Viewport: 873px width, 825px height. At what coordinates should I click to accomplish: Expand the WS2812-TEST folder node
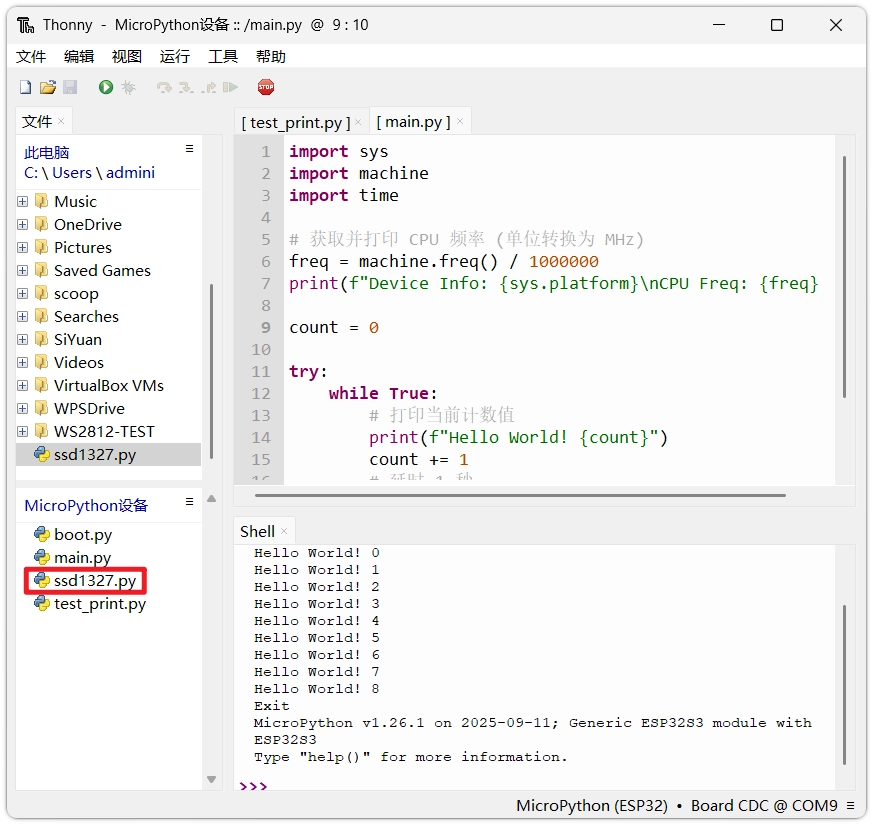pyautogui.click(x=22, y=431)
